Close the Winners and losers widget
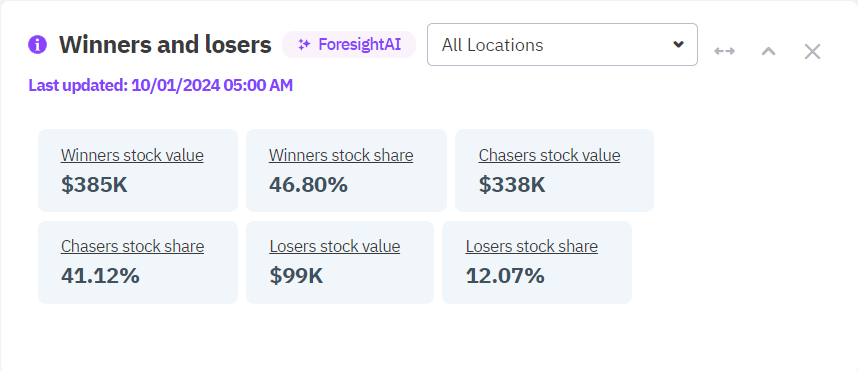The height and width of the screenshot is (371, 858). click(813, 51)
